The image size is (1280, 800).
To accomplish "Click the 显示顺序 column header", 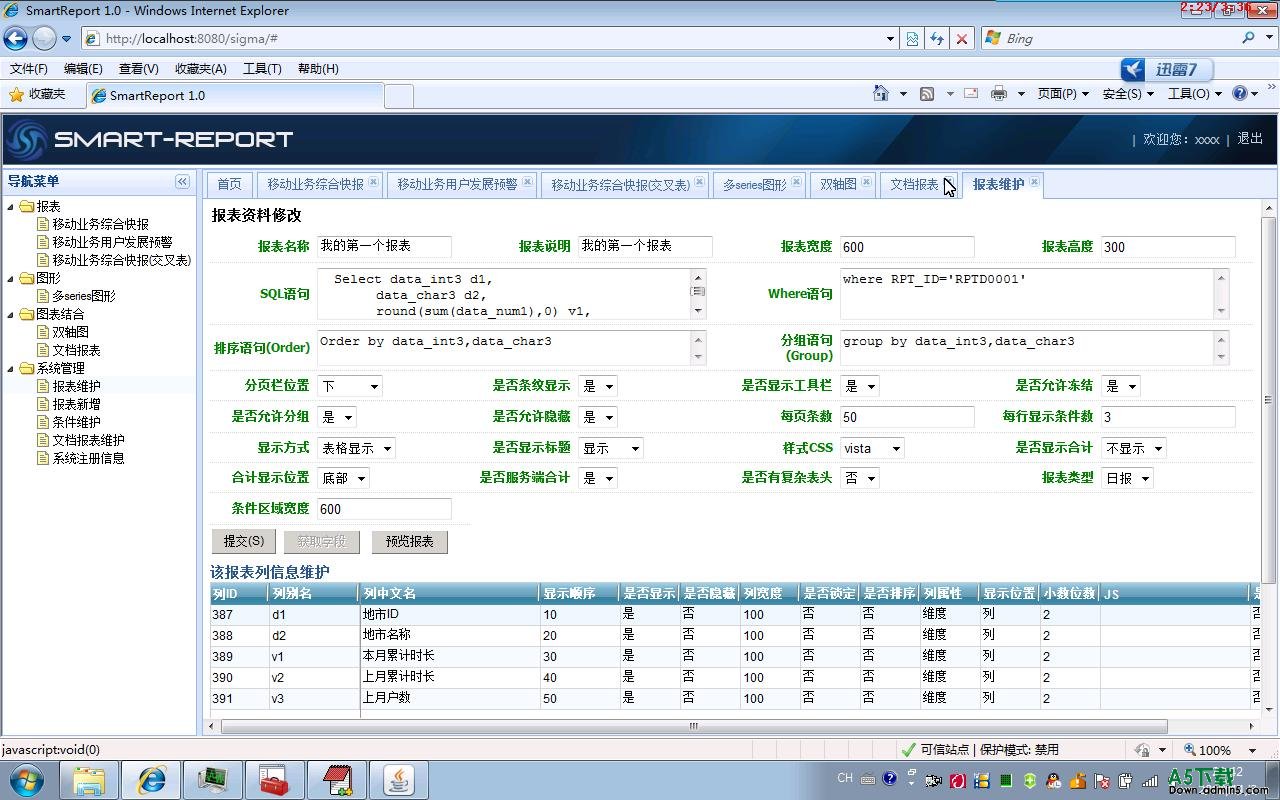I will click(x=579, y=594).
